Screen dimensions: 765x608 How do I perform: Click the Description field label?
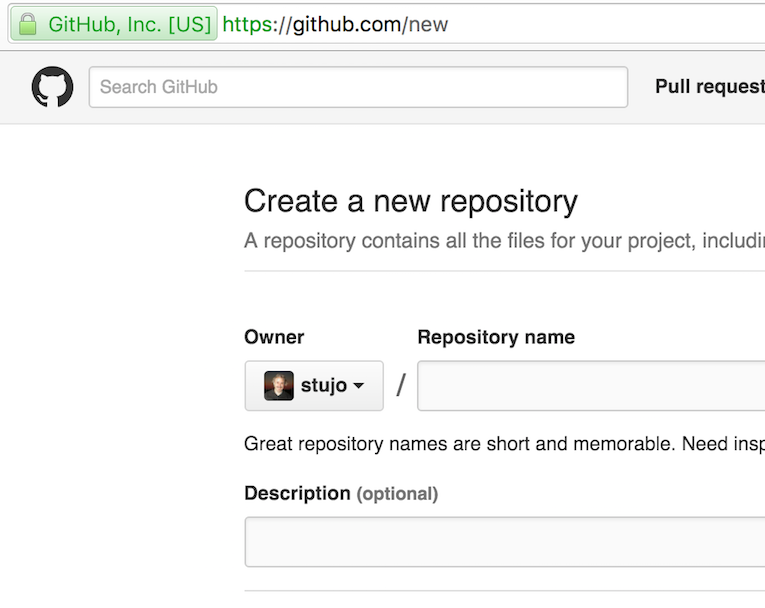click(x=297, y=493)
